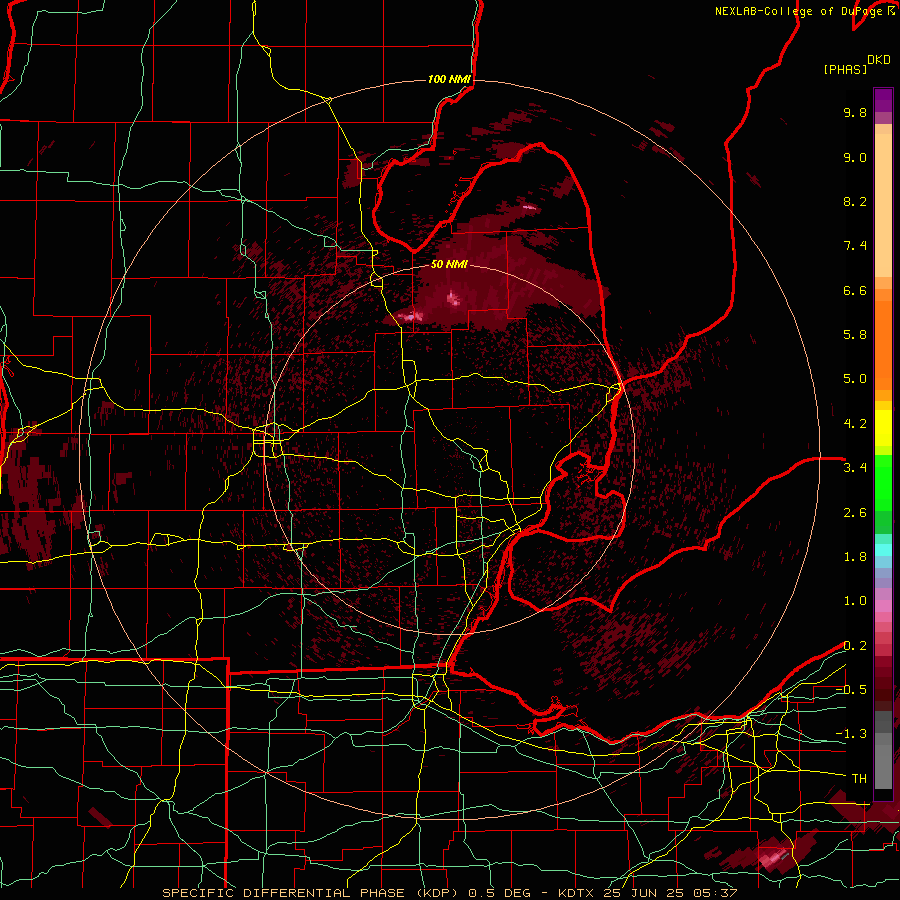Click the green segment of color bar

pyautogui.click(x=883, y=494)
